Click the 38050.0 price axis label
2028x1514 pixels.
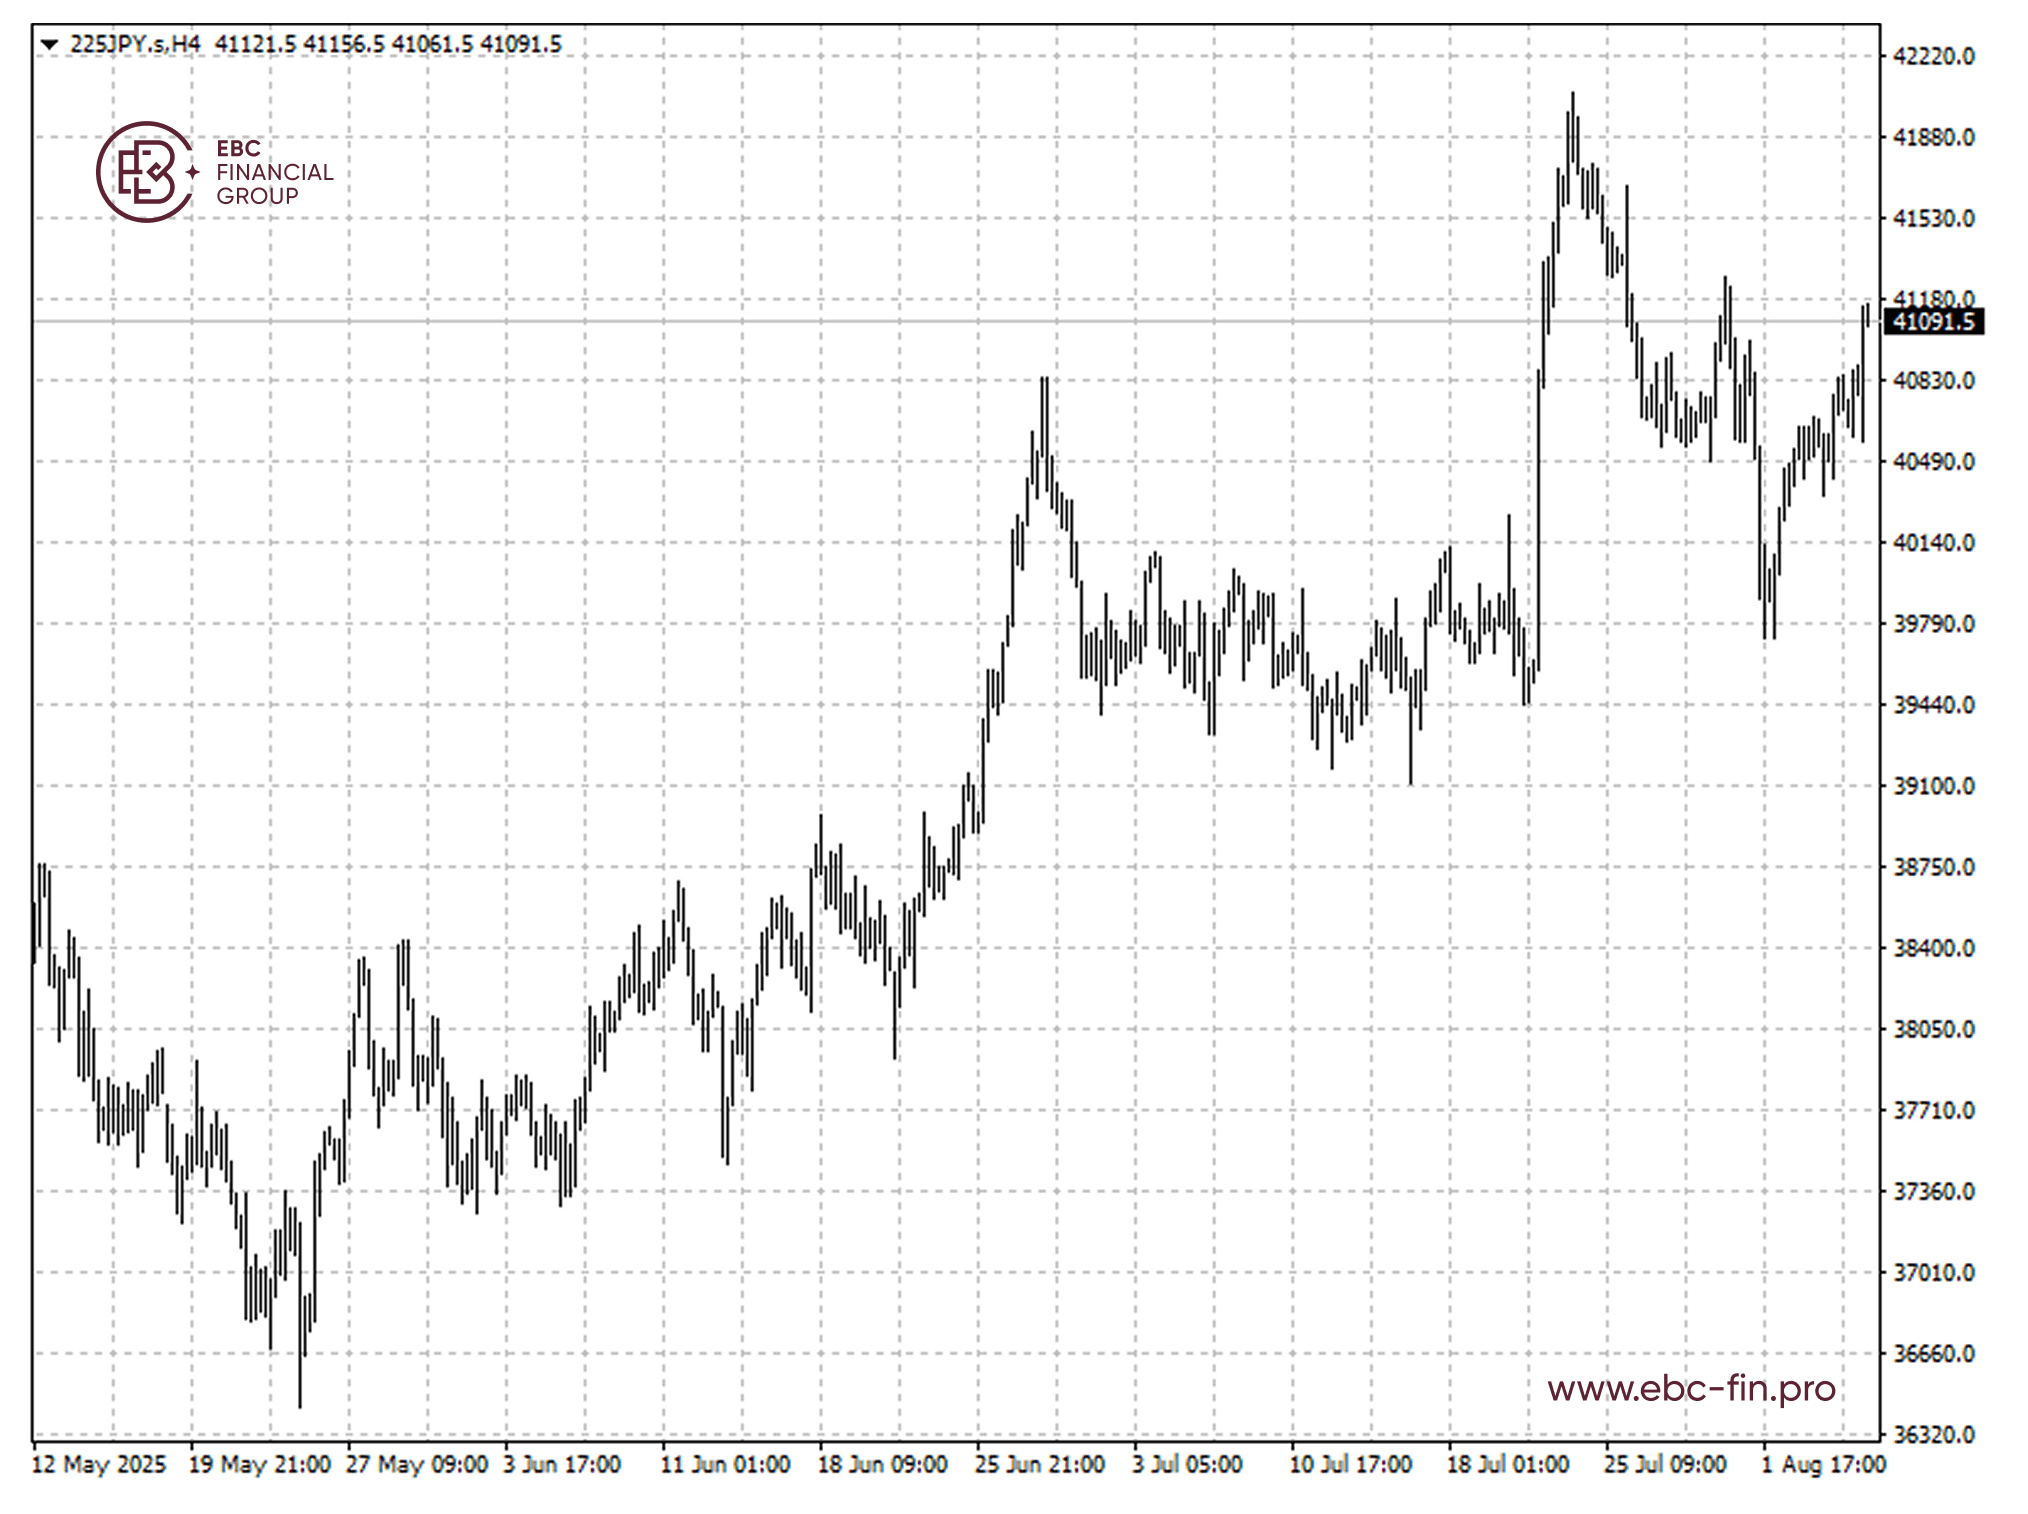tap(1933, 1029)
